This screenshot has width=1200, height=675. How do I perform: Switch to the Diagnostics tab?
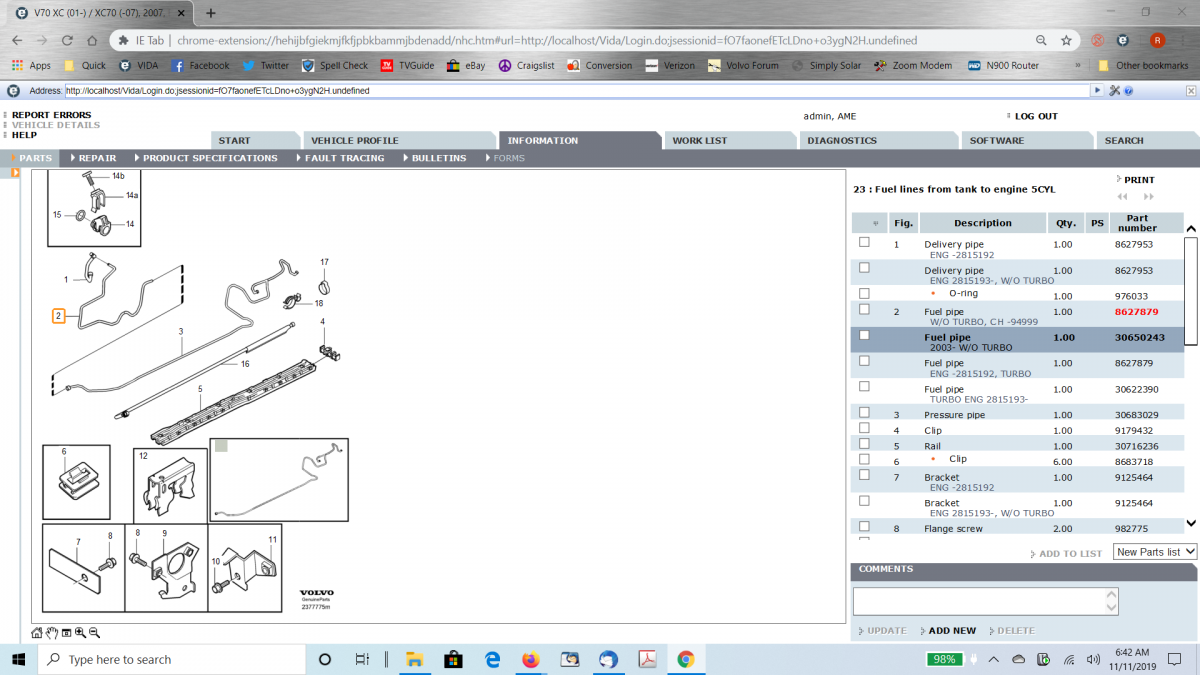tap(841, 141)
